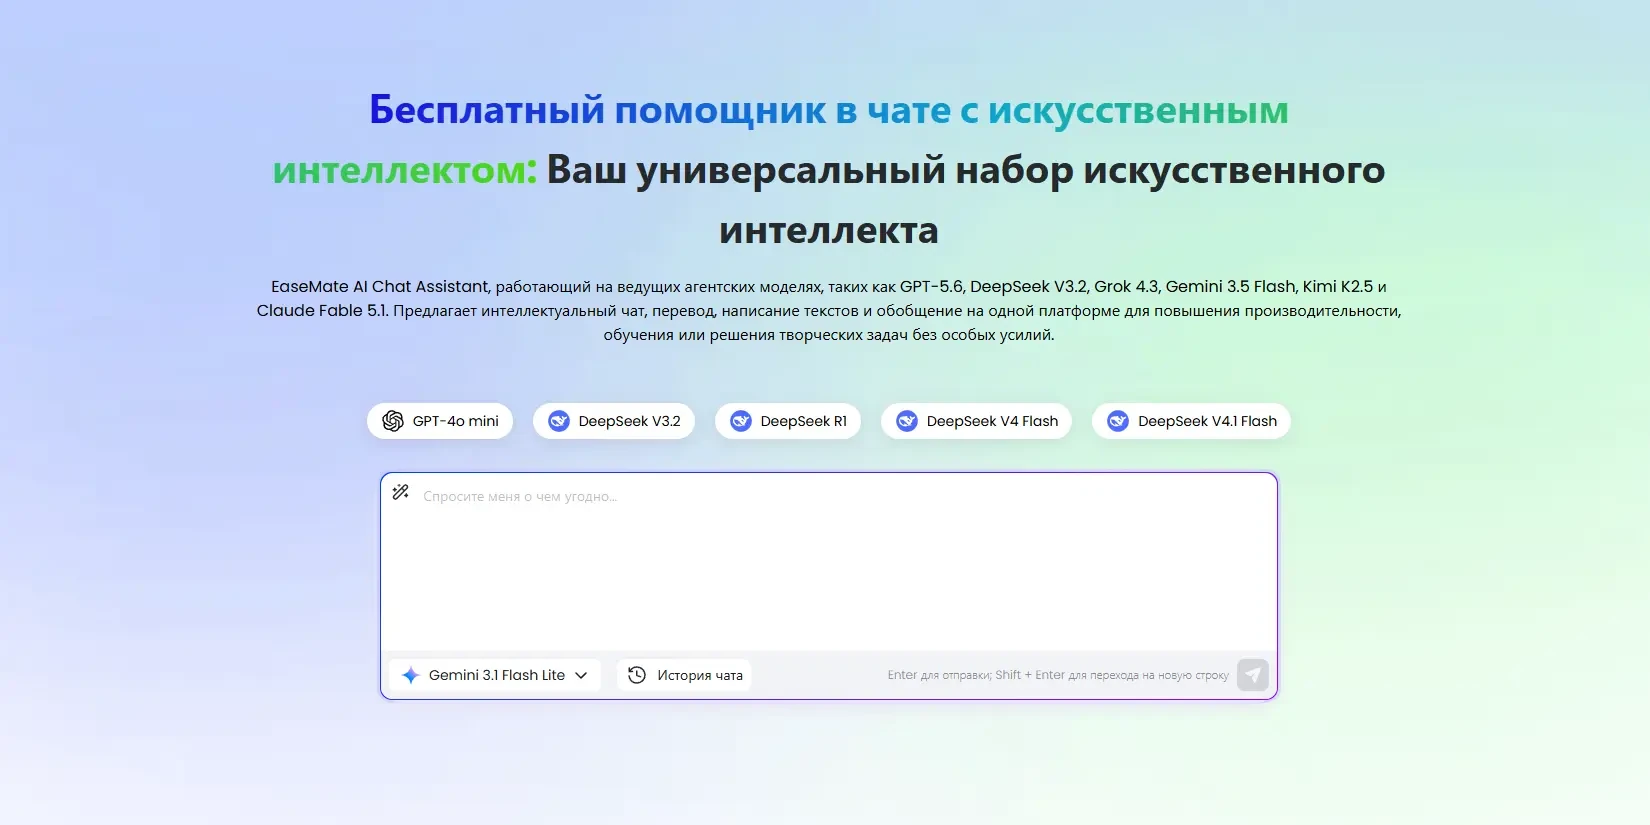Click the OpenAI logo on GPT-4o mini
Image resolution: width=1650 pixels, height=825 pixels.
pos(393,421)
